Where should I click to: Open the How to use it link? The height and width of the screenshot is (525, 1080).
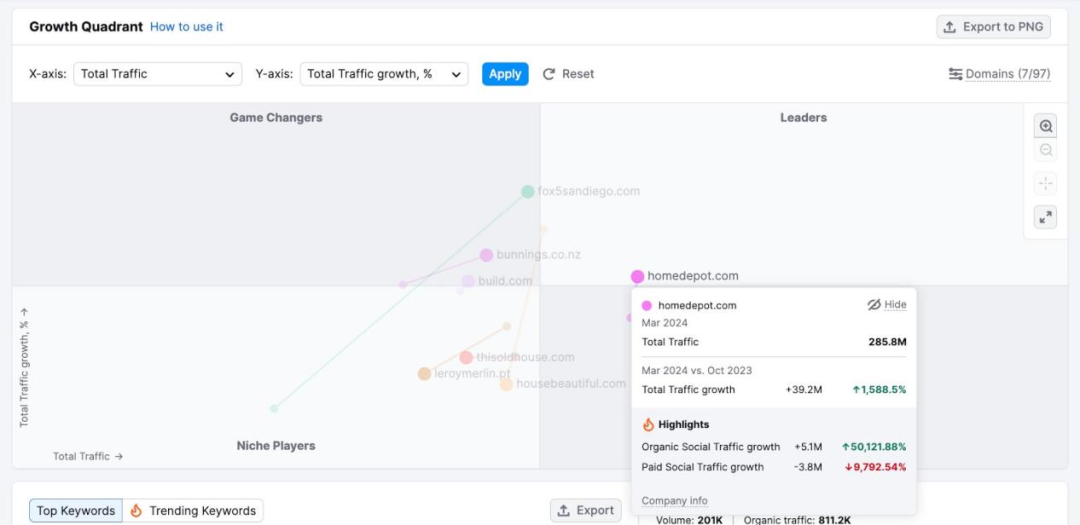186,27
